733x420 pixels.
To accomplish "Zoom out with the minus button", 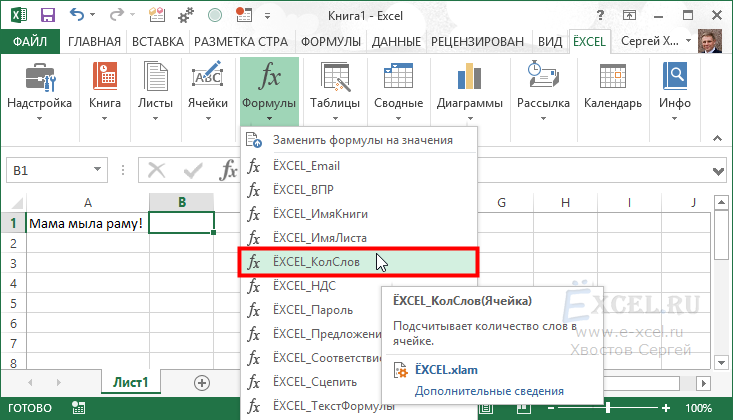I will click(550, 408).
